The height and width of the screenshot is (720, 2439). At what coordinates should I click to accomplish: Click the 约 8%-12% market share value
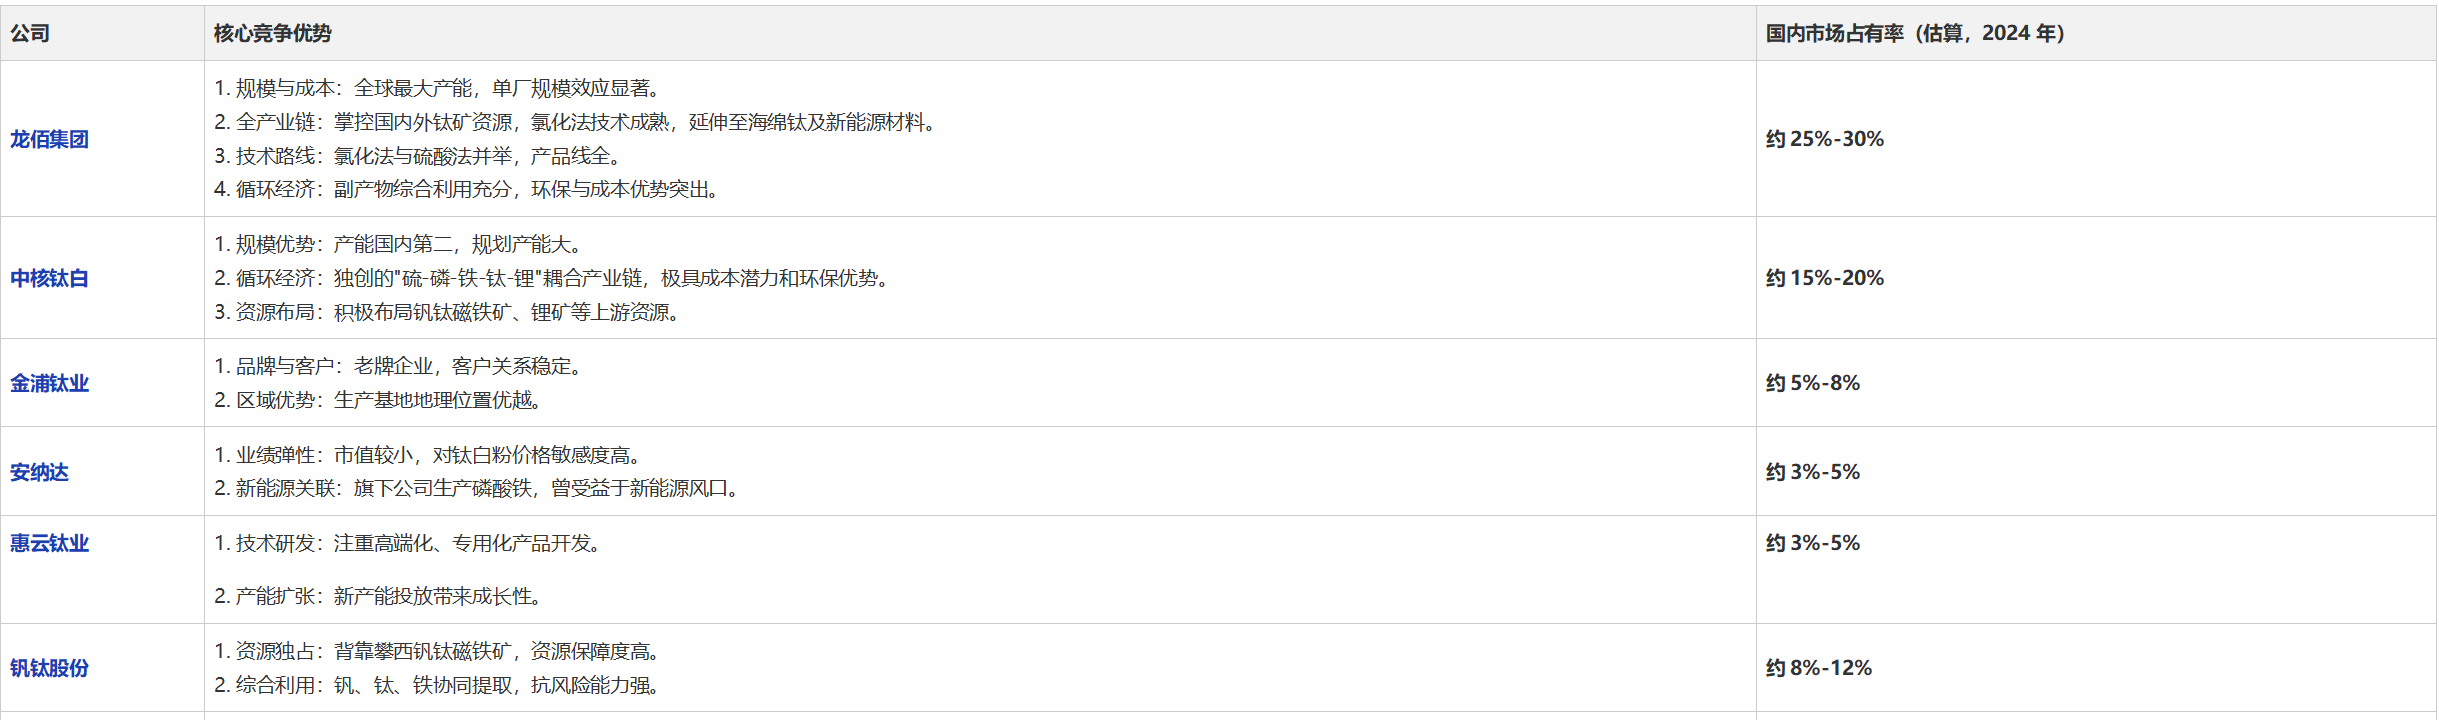point(1818,668)
